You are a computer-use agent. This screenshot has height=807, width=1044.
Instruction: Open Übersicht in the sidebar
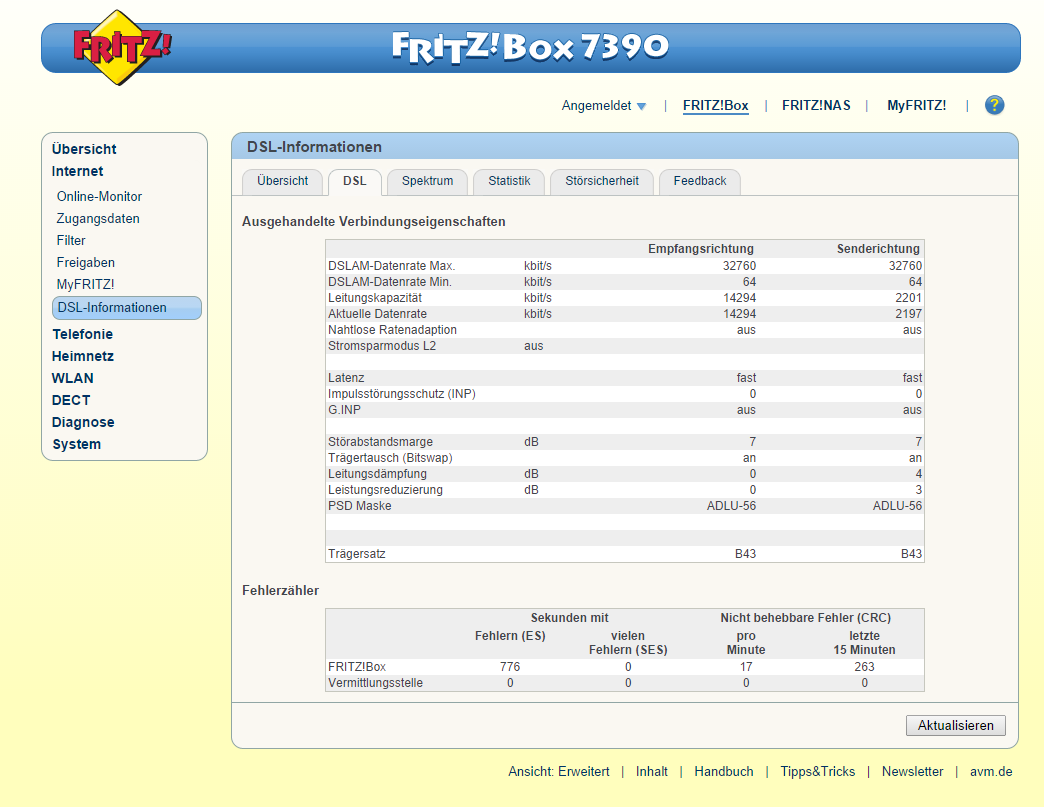[x=84, y=149]
